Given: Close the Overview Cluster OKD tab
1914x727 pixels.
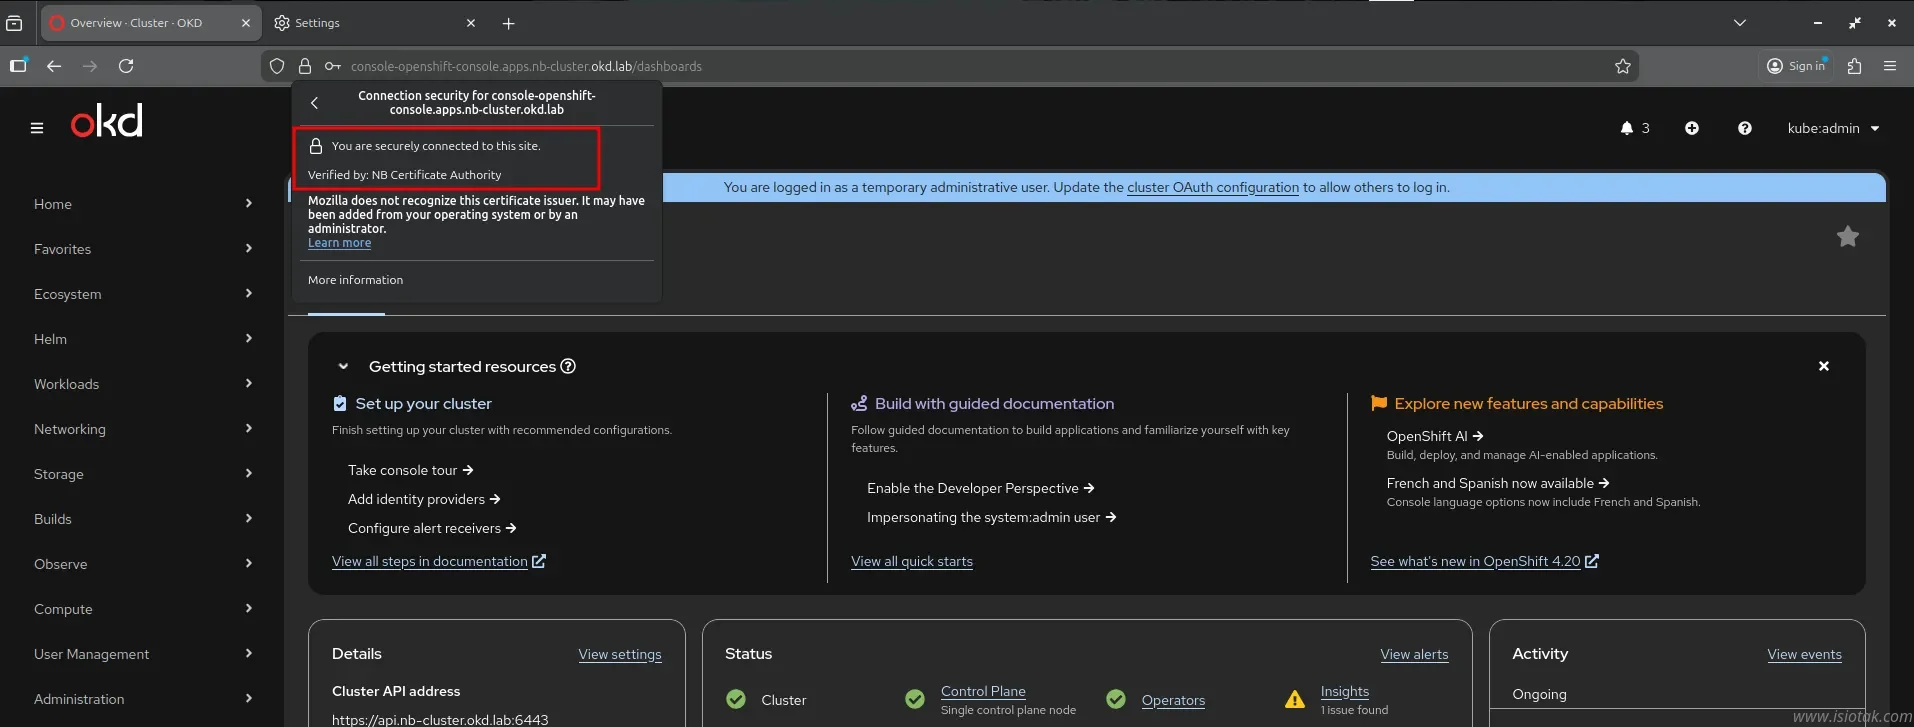Looking at the screenshot, I should [245, 23].
